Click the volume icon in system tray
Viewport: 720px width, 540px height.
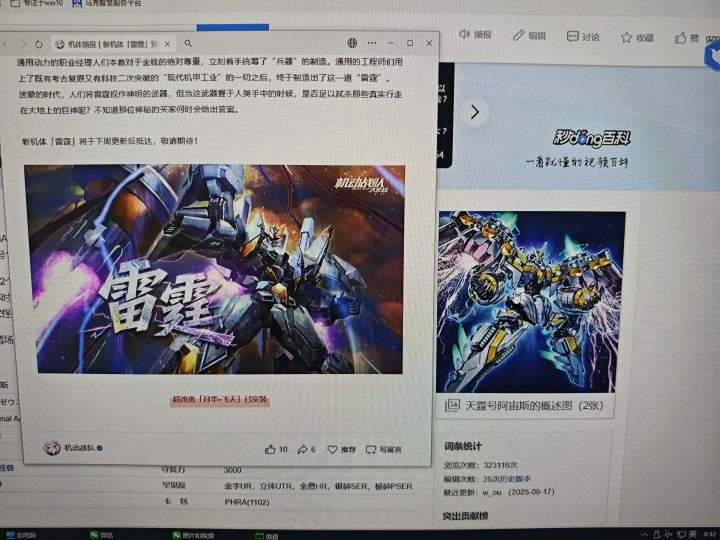(x=669, y=534)
